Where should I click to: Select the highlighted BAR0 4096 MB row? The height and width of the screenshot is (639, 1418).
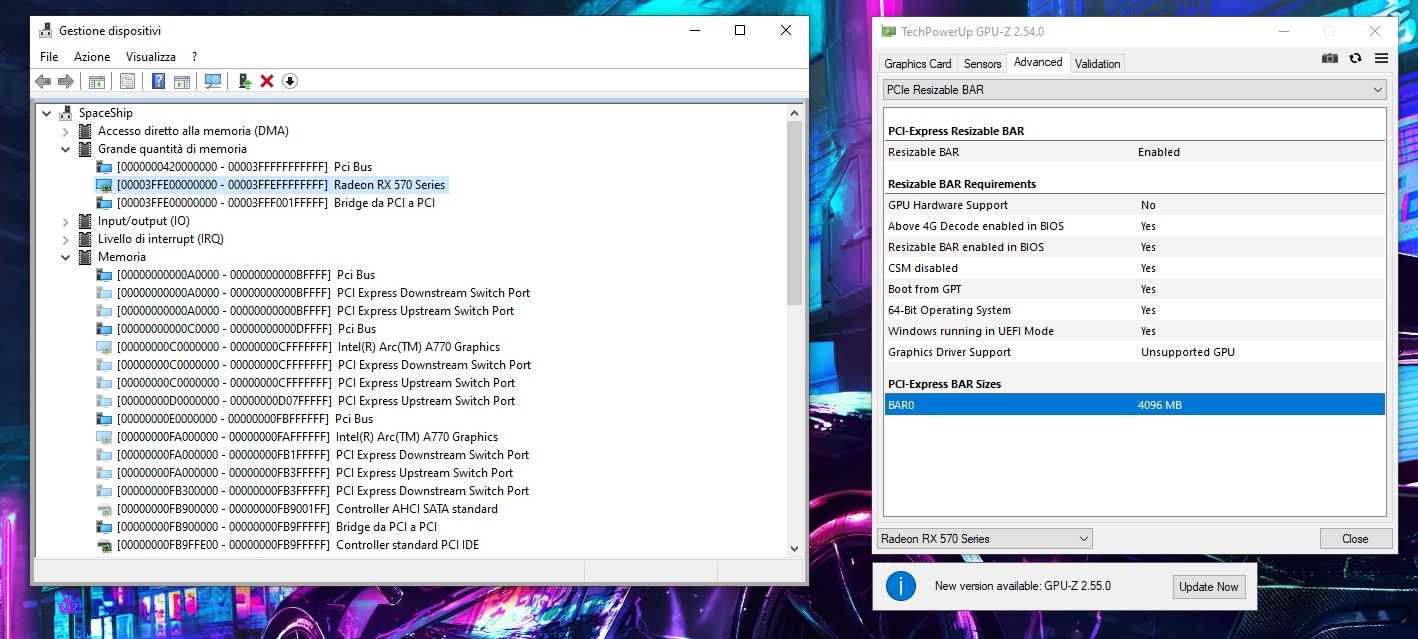click(1135, 404)
